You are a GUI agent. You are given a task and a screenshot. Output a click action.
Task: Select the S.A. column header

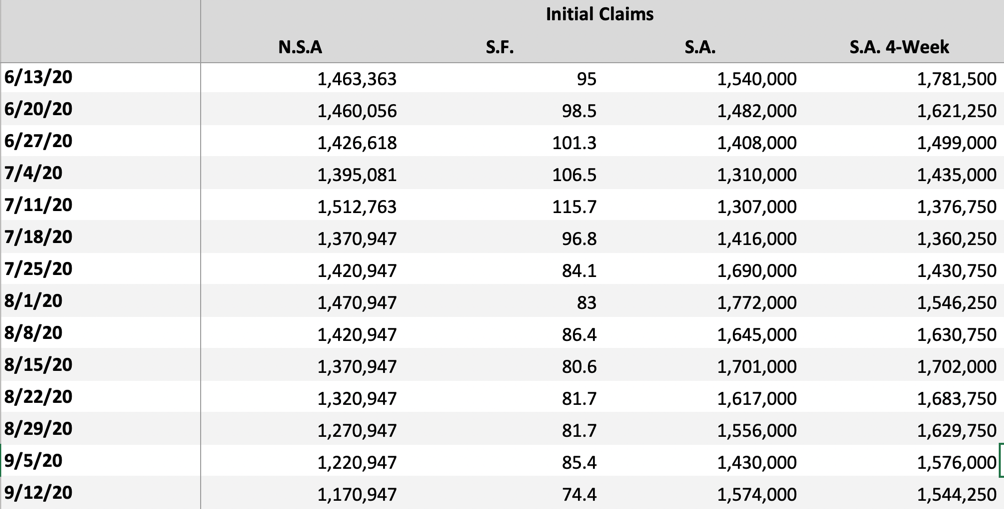tap(700, 47)
